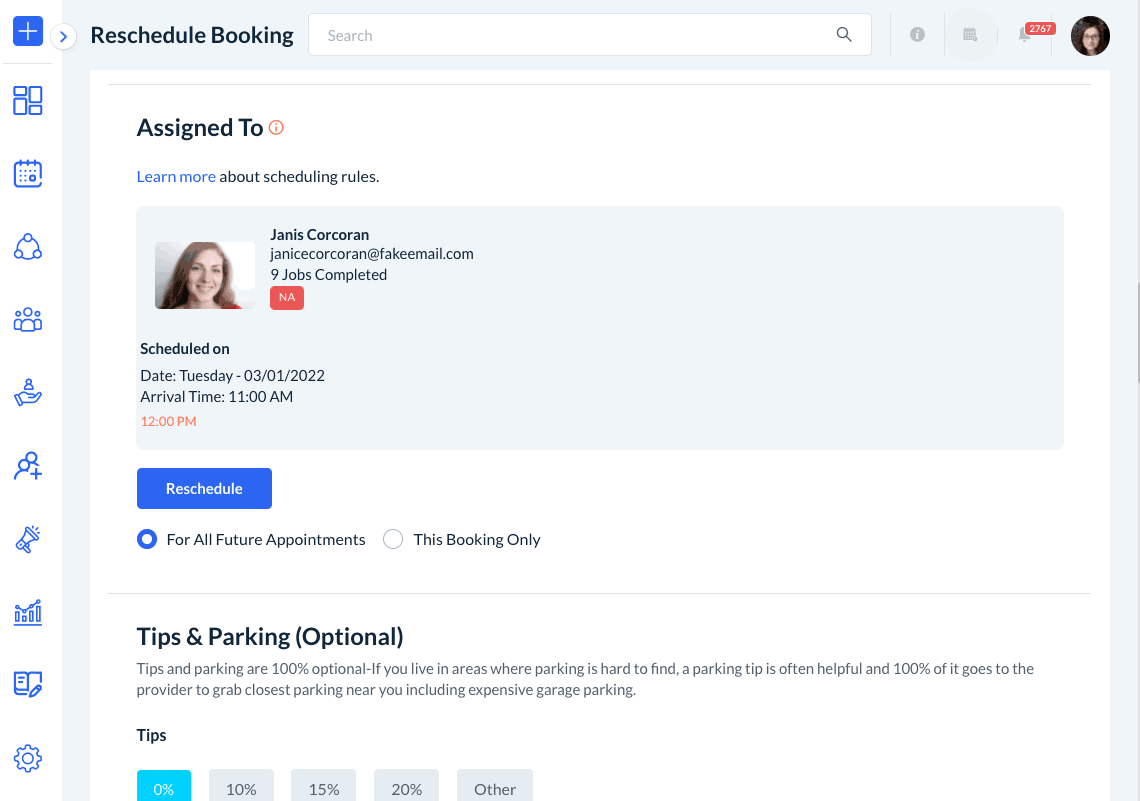Expand the sidebar with chevron arrow
Screen dimensions: 1140x801
(64, 36)
